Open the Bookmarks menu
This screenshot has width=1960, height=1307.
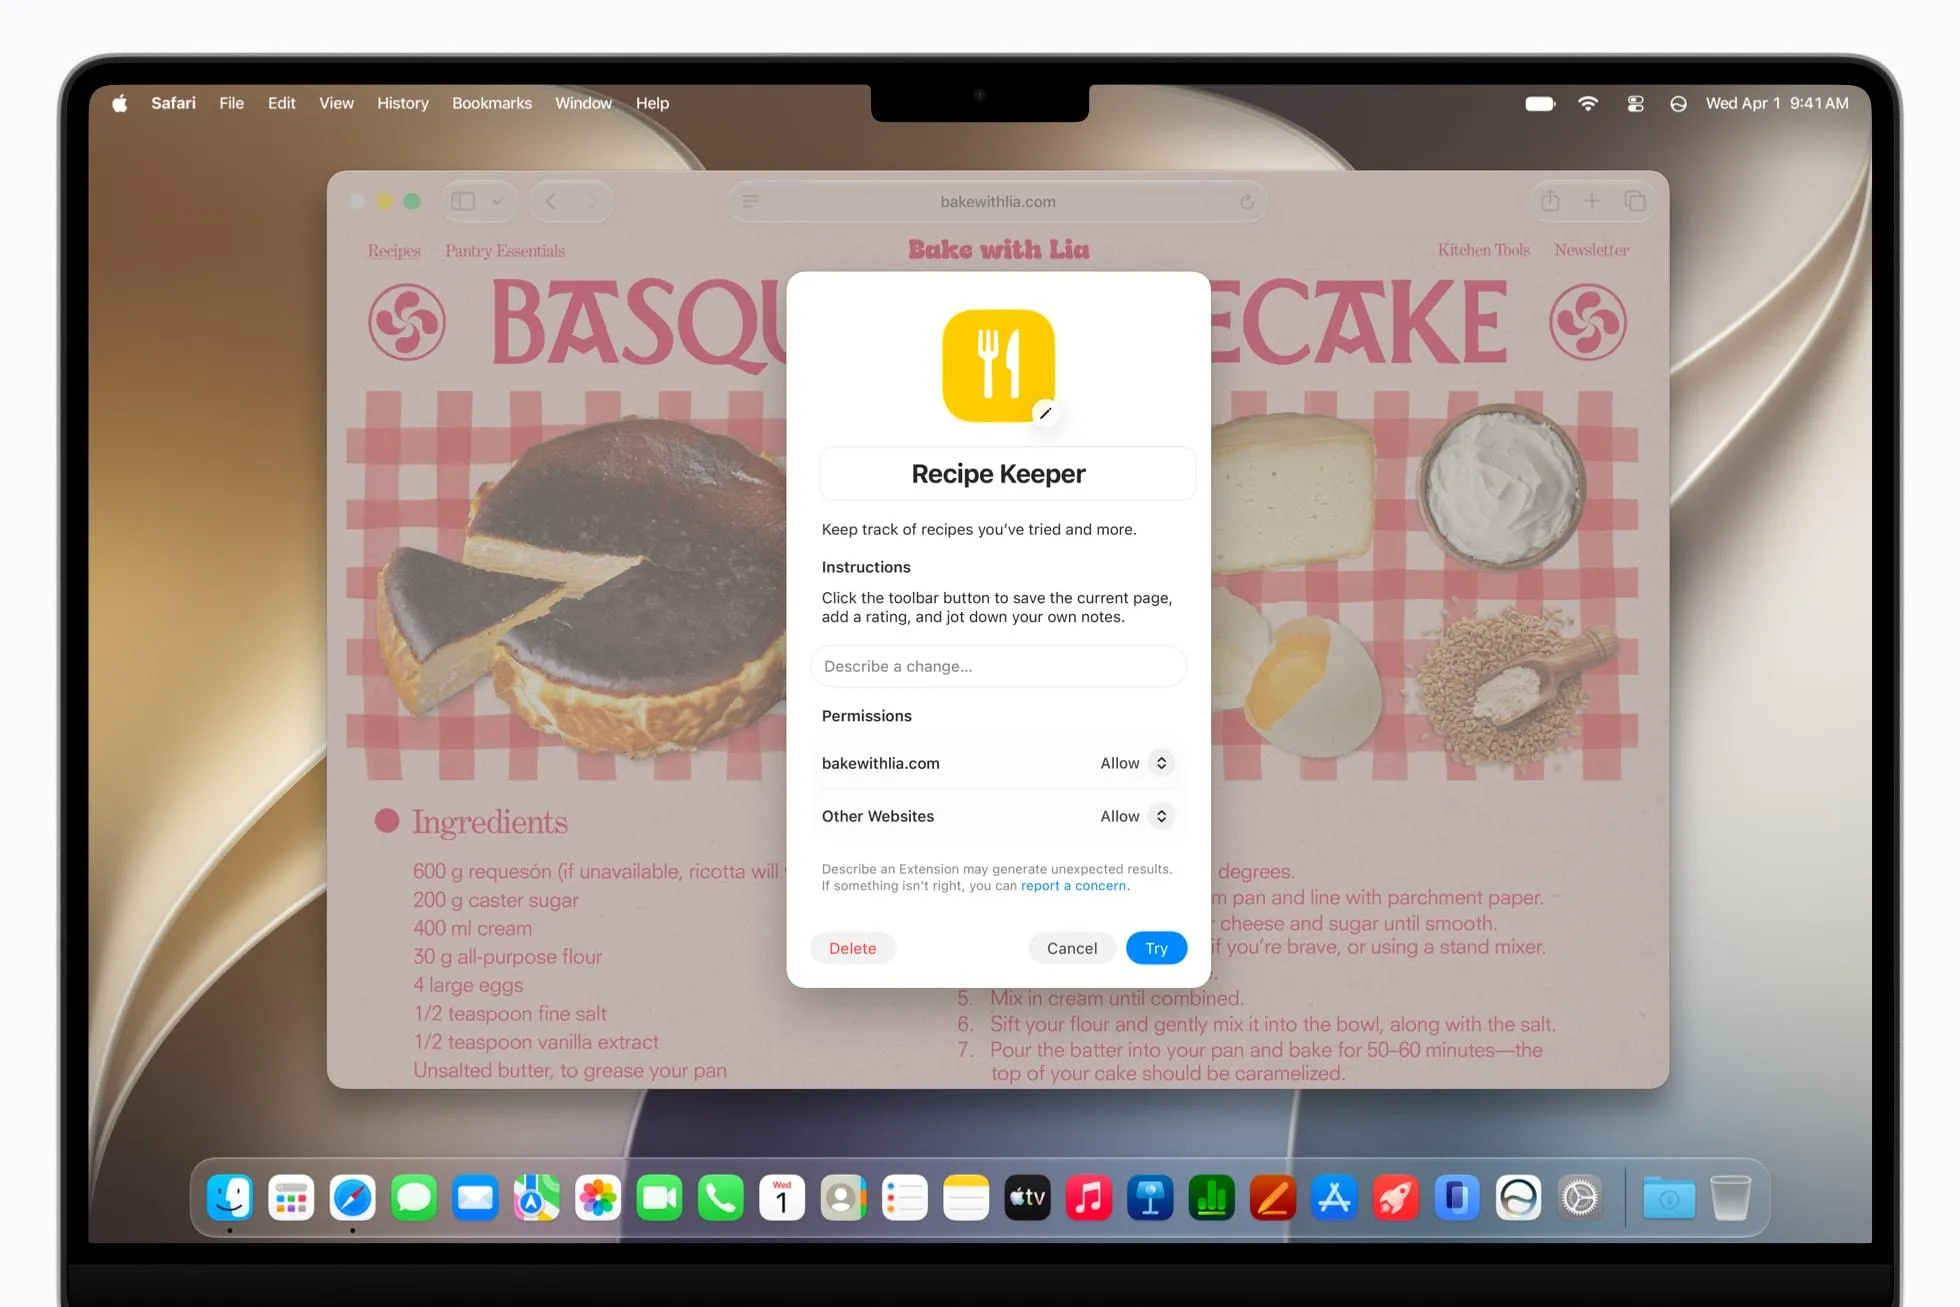492,103
